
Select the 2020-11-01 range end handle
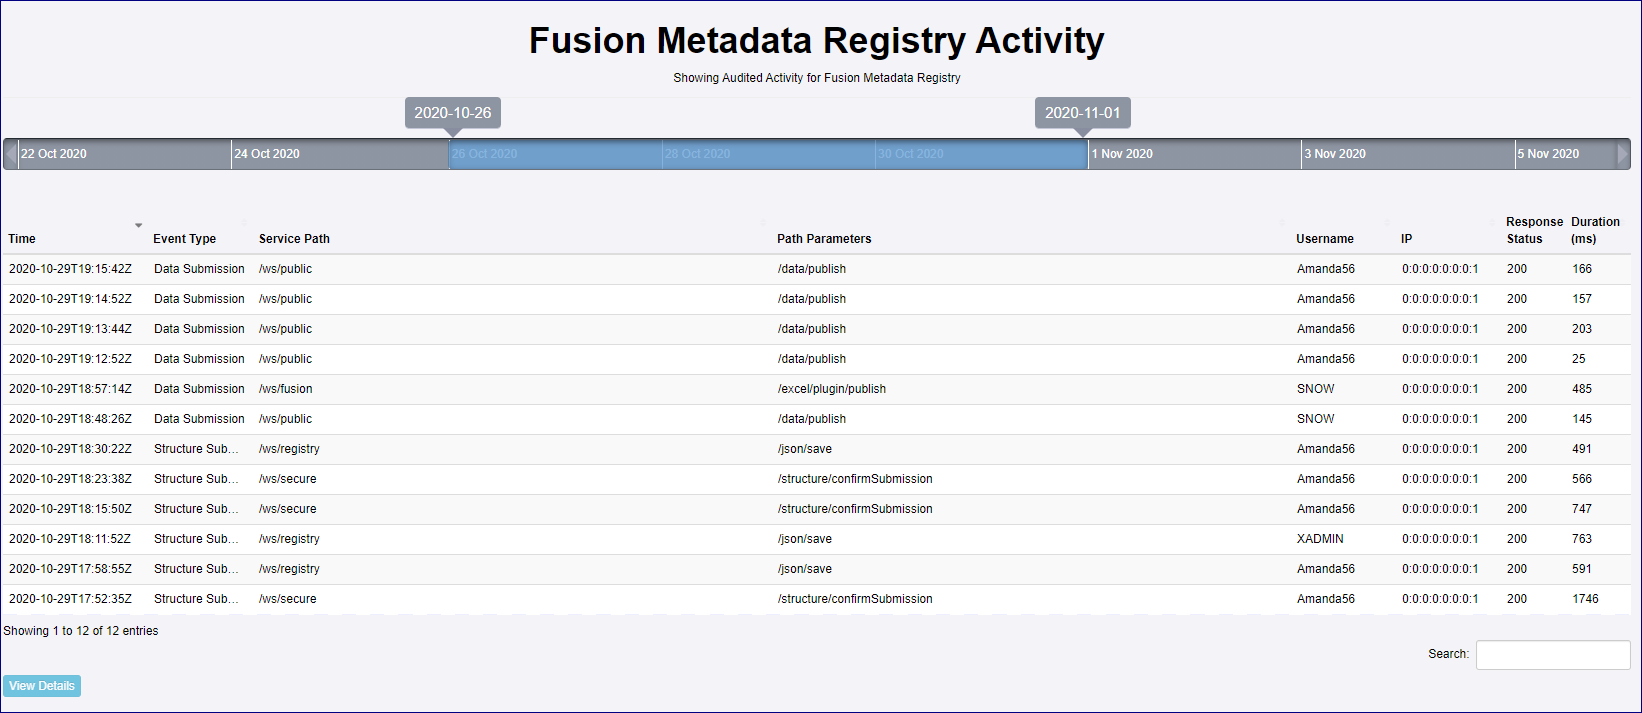(x=1082, y=113)
